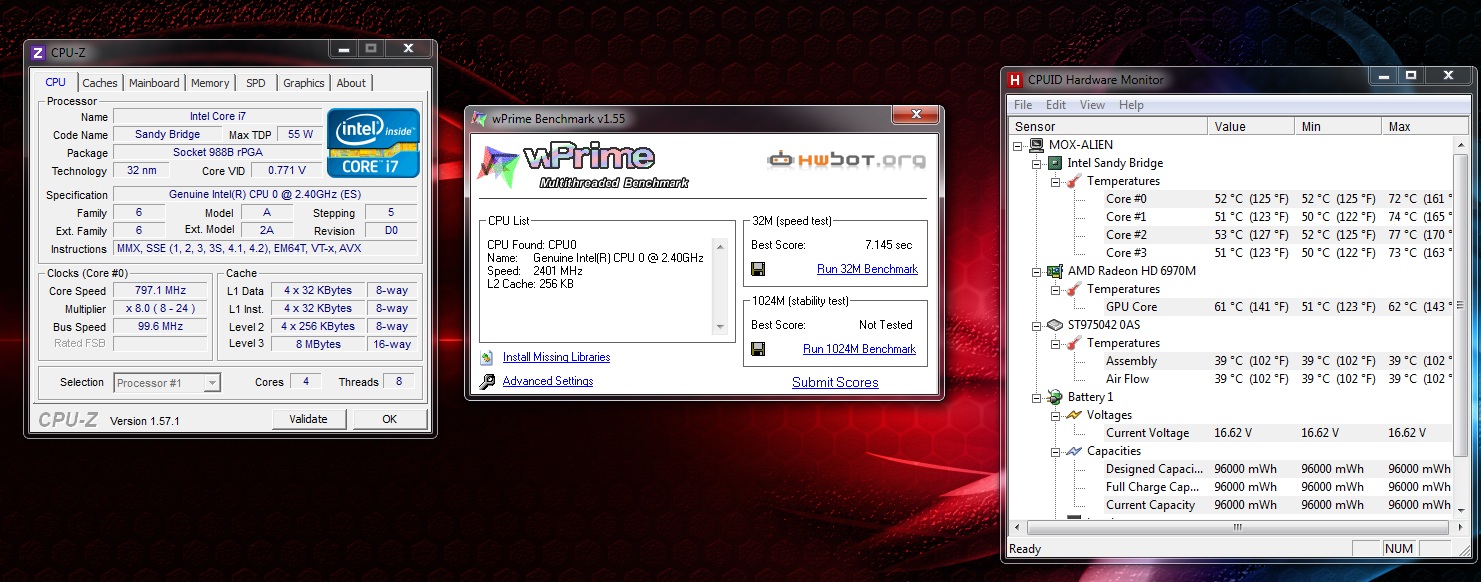
Task: Open the View menu in Hardware Monitor
Action: (x=1092, y=105)
